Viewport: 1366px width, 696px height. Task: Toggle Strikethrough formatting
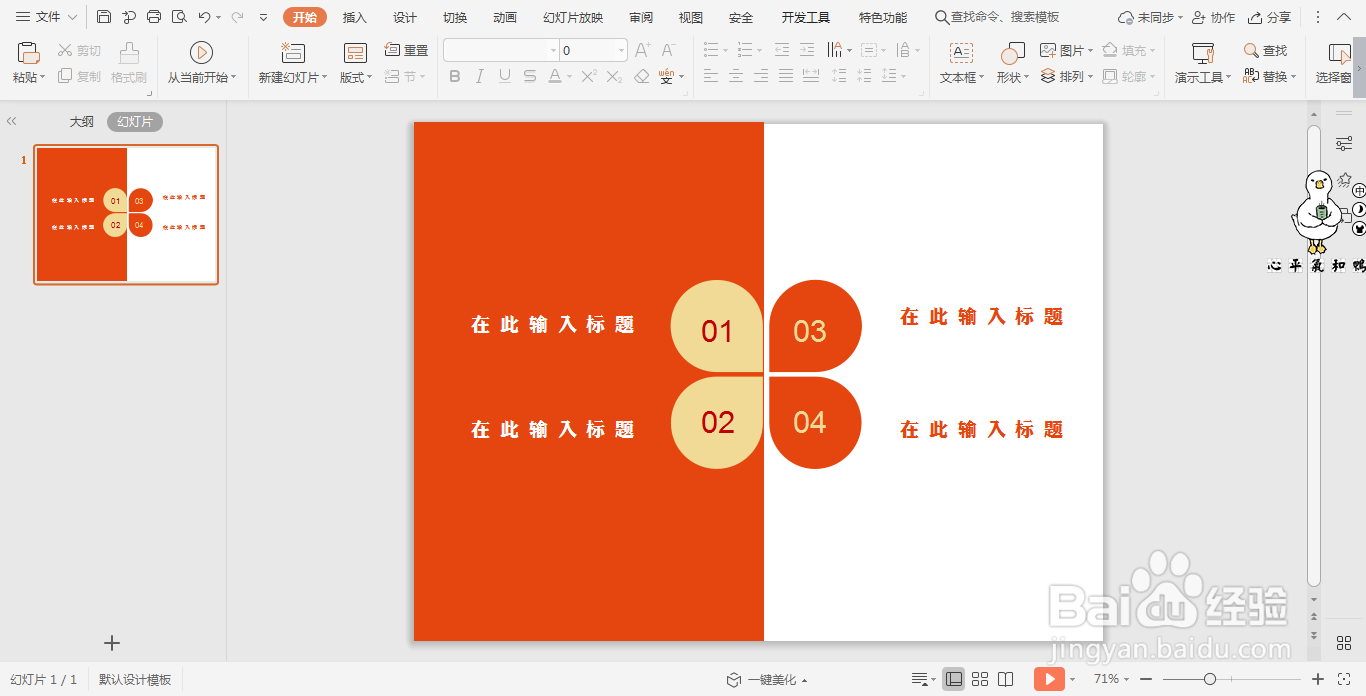530,76
